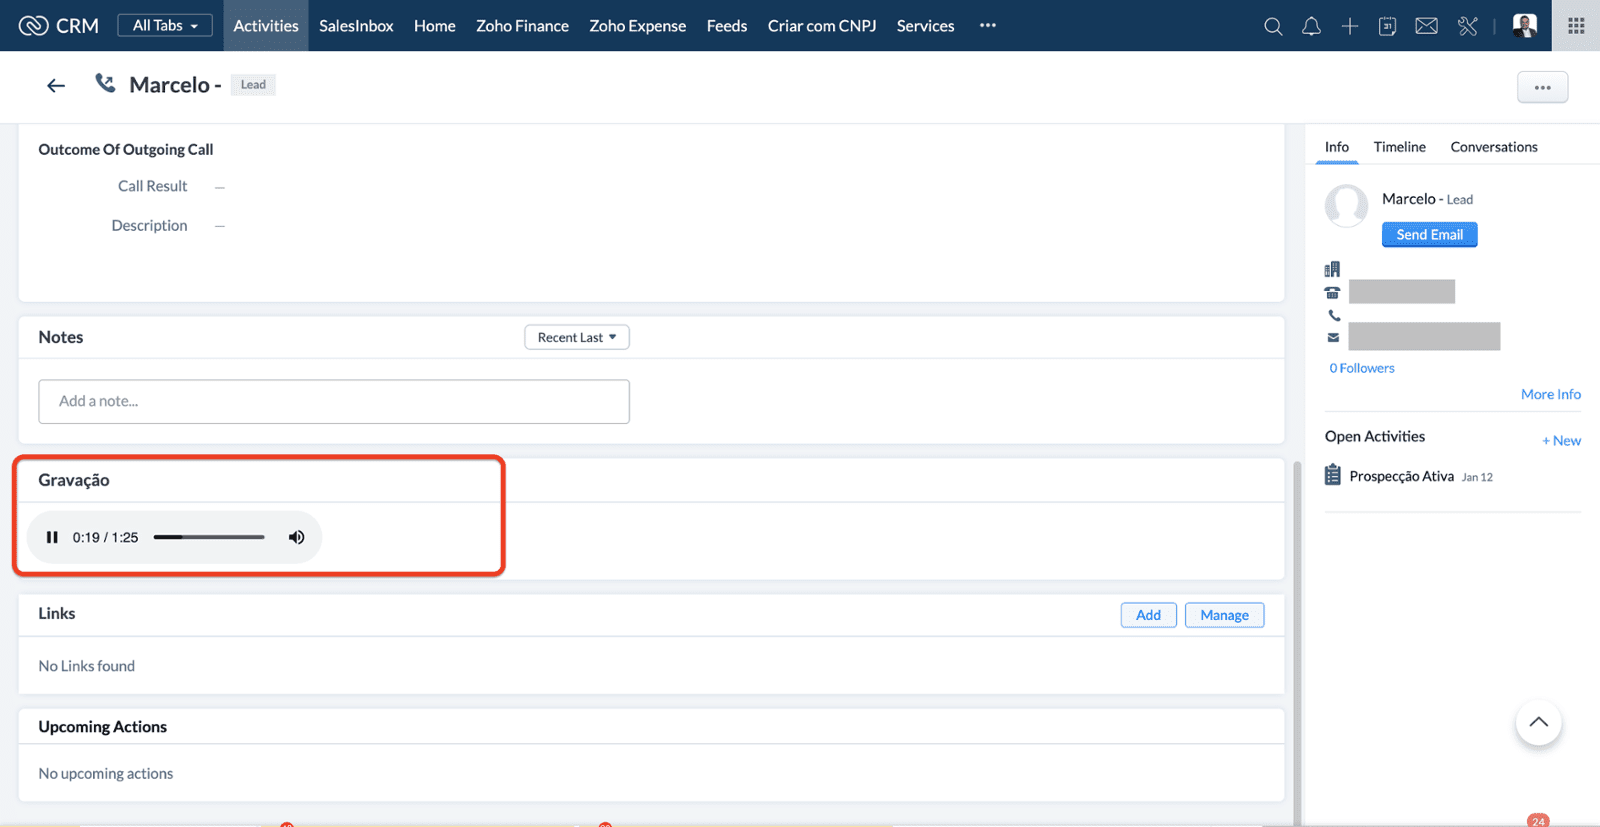Screen dimensions: 1600x827
Task: Click the audio progress slider
Action: coord(209,537)
